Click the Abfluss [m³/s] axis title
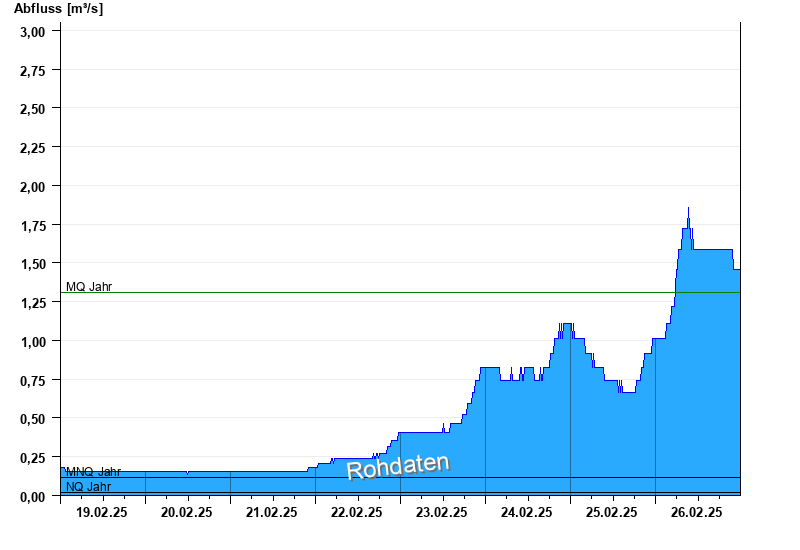 click(59, 9)
